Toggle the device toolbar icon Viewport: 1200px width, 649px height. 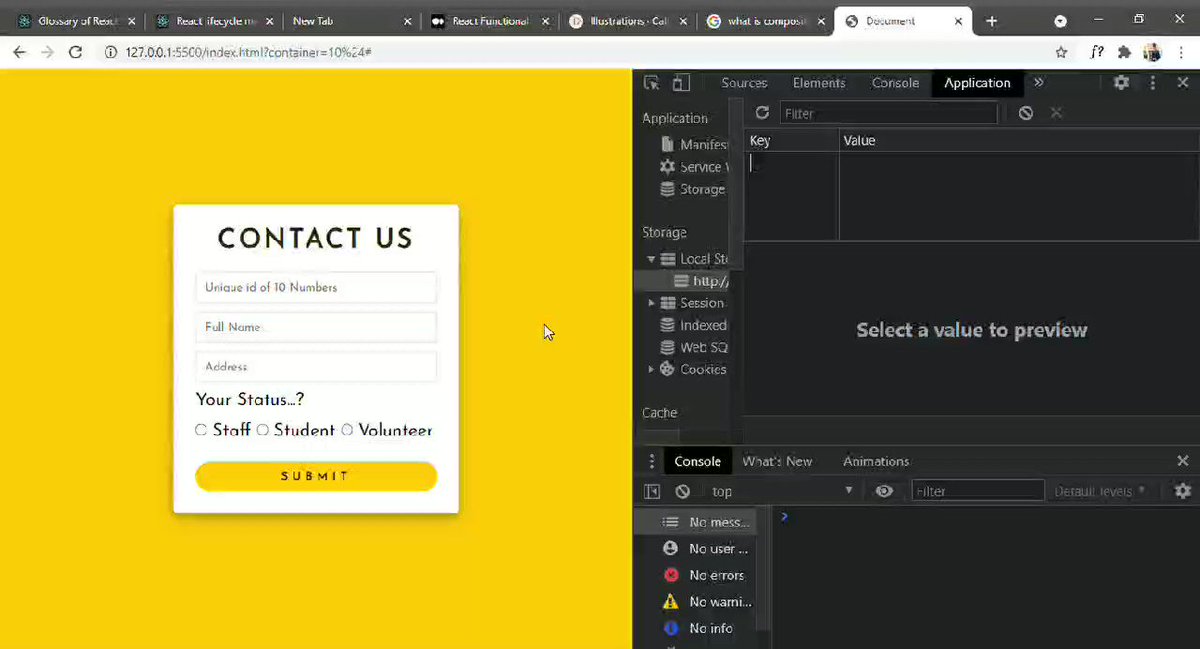pos(681,83)
